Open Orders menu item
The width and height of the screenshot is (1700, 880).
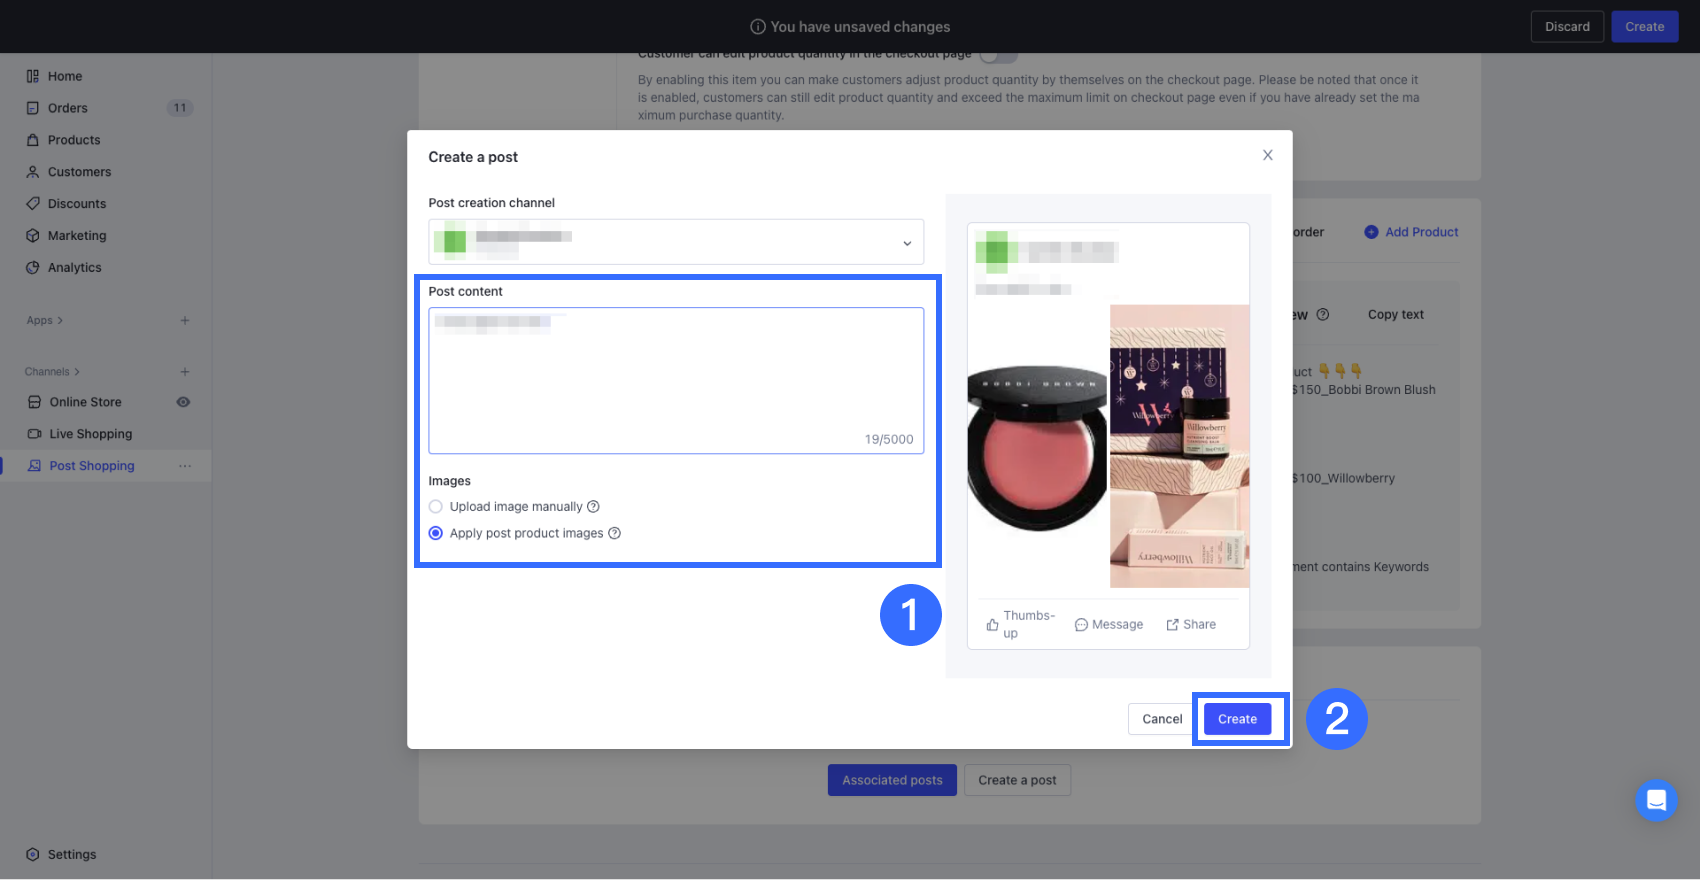68,108
